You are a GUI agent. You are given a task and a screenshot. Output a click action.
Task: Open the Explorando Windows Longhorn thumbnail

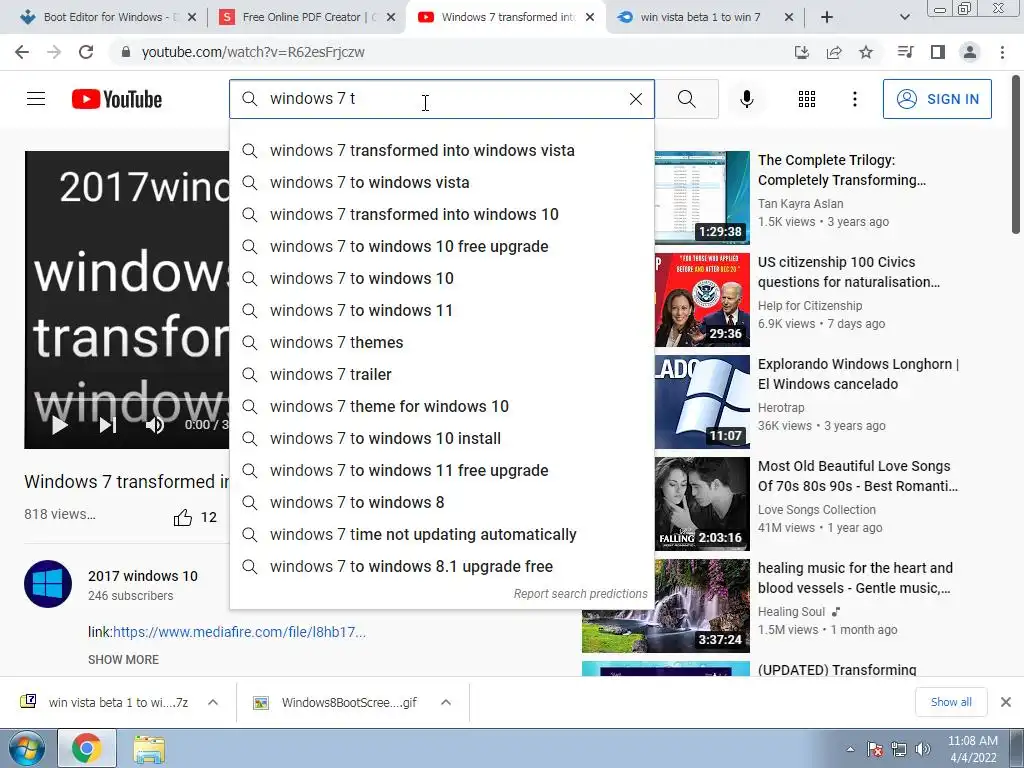coord(702,402)
